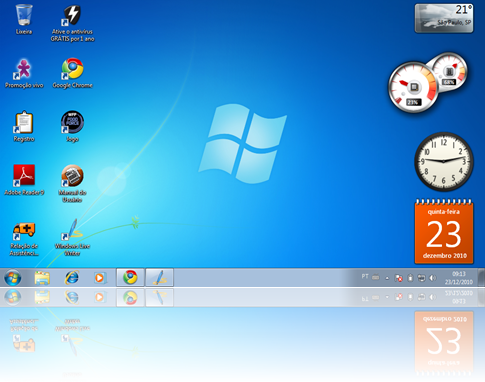Image resolution: width=485 pixels, height=382 pixels.
Task: Switch to Windows Live Writer taskbar button
Action: pos(159,277)
